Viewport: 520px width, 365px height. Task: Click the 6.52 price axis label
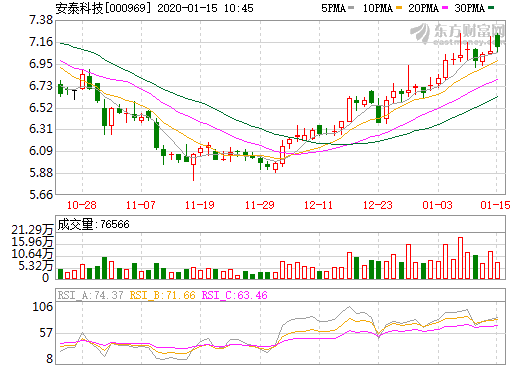tap(41, 108)
